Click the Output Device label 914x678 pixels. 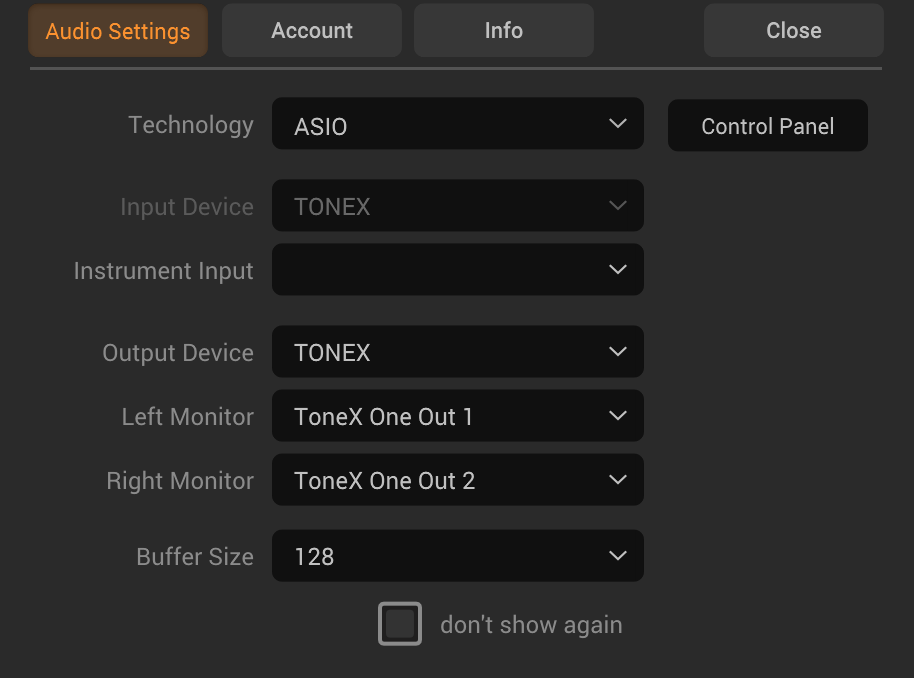pos(178,353)
